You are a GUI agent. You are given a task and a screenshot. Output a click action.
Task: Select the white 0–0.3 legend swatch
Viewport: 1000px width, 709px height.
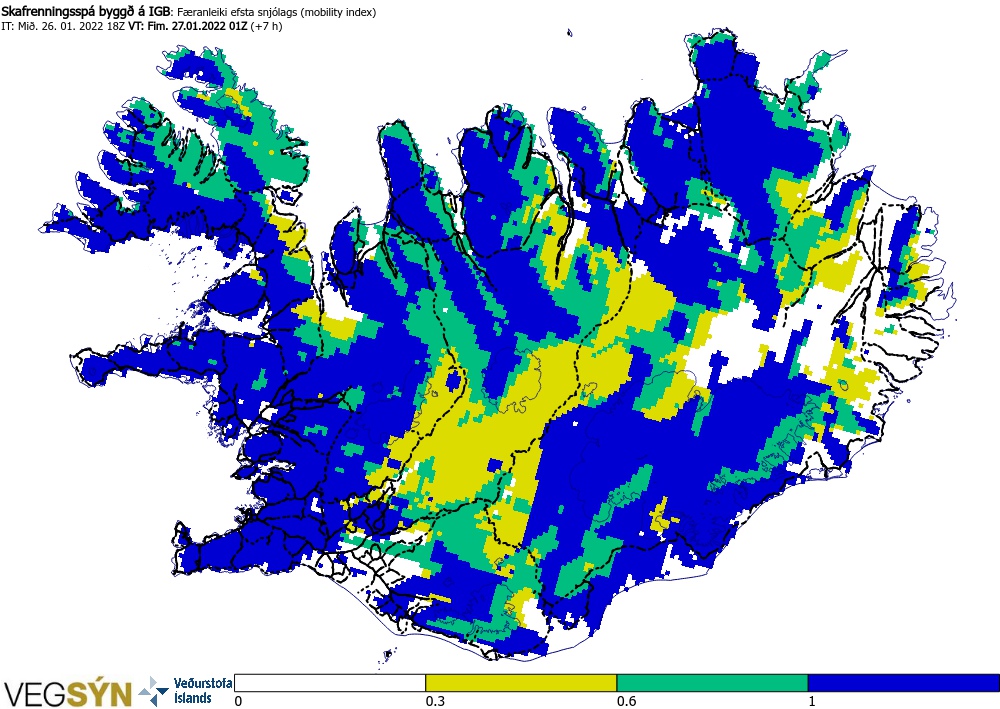(x=330, y=683)
